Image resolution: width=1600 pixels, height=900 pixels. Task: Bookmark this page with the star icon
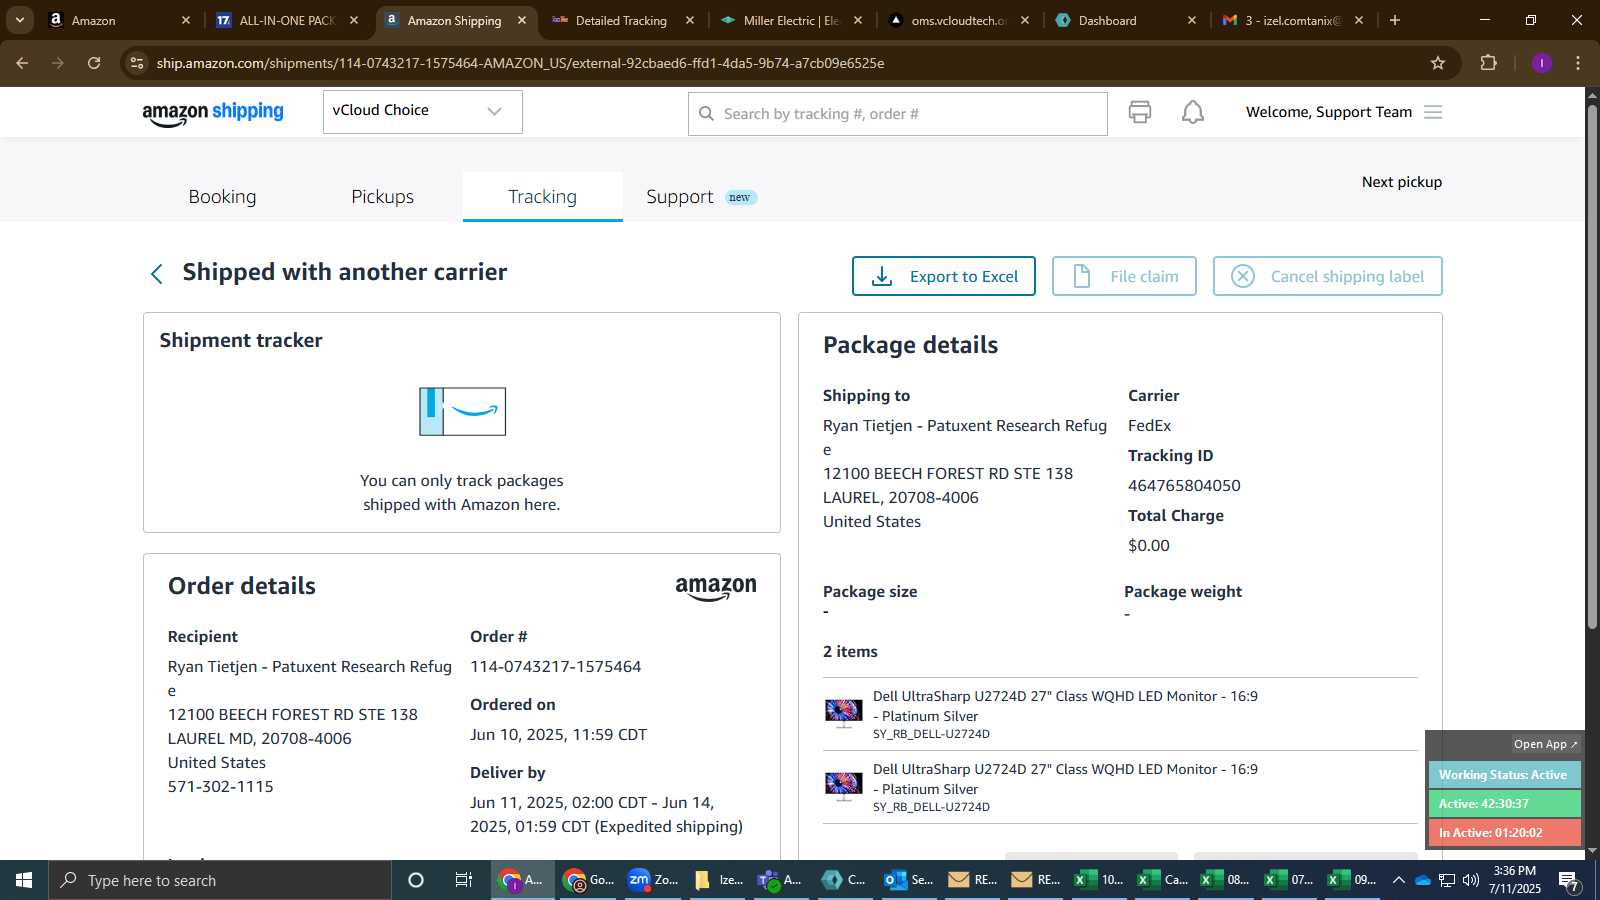[x=1437, y=63]
